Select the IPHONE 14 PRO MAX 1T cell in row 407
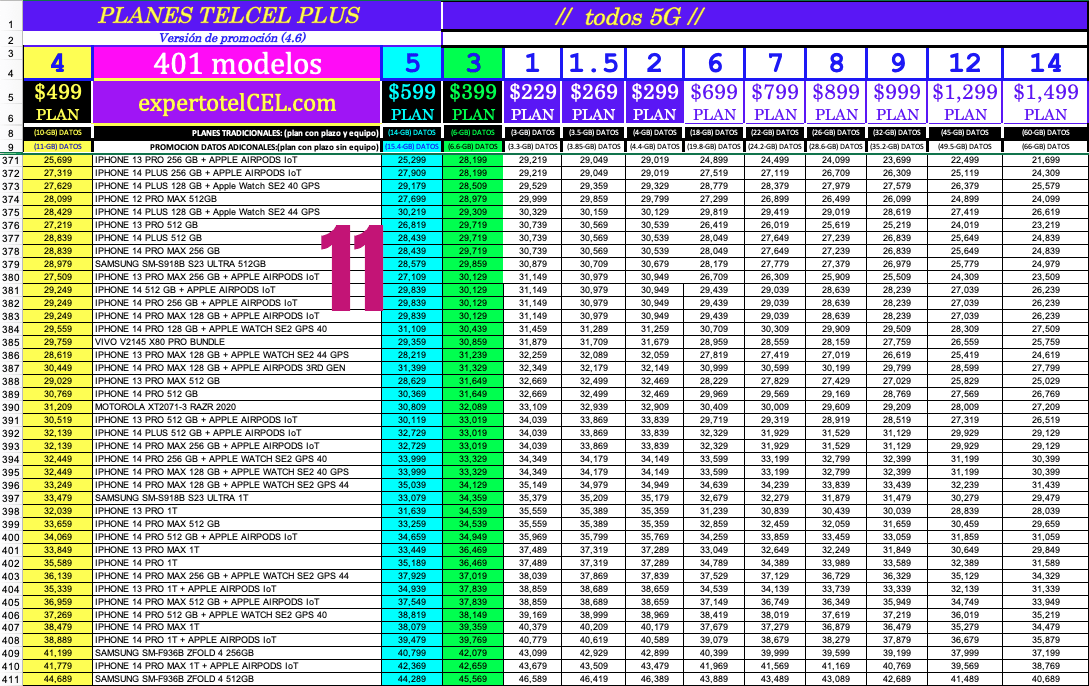1089x686 pixels. point(237,627)
